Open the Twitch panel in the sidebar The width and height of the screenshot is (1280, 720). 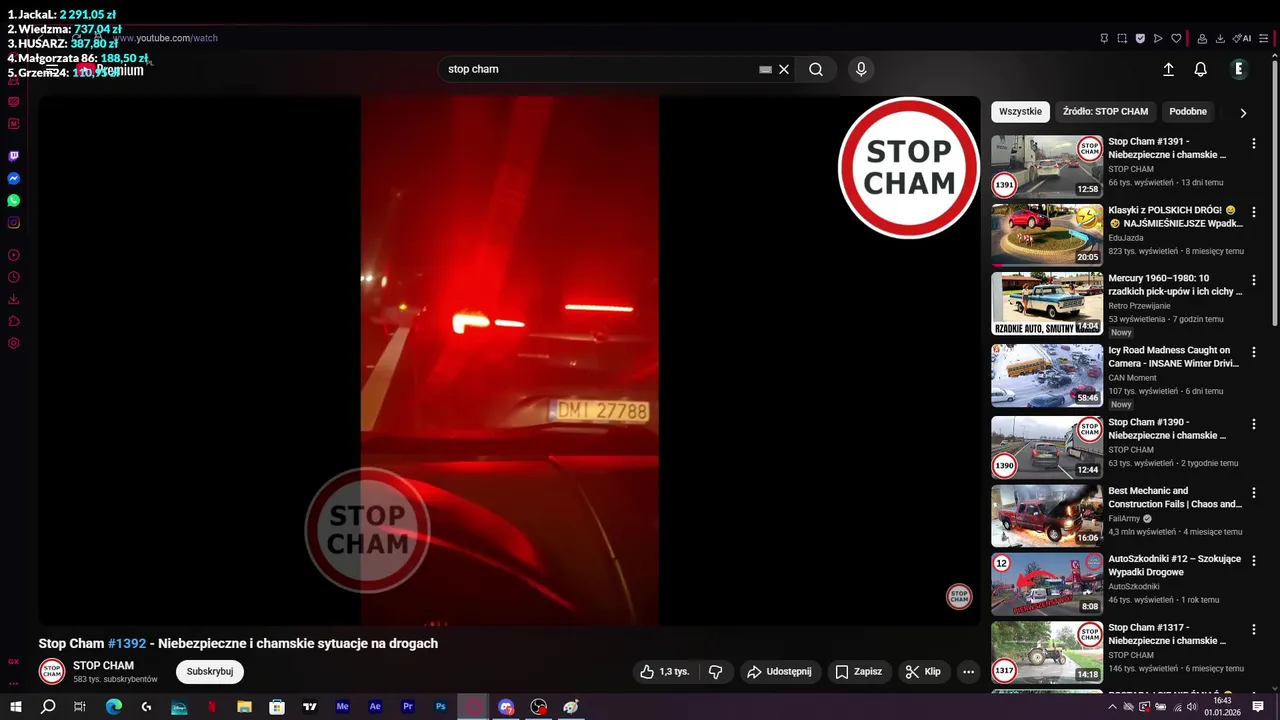coord(14,156)
